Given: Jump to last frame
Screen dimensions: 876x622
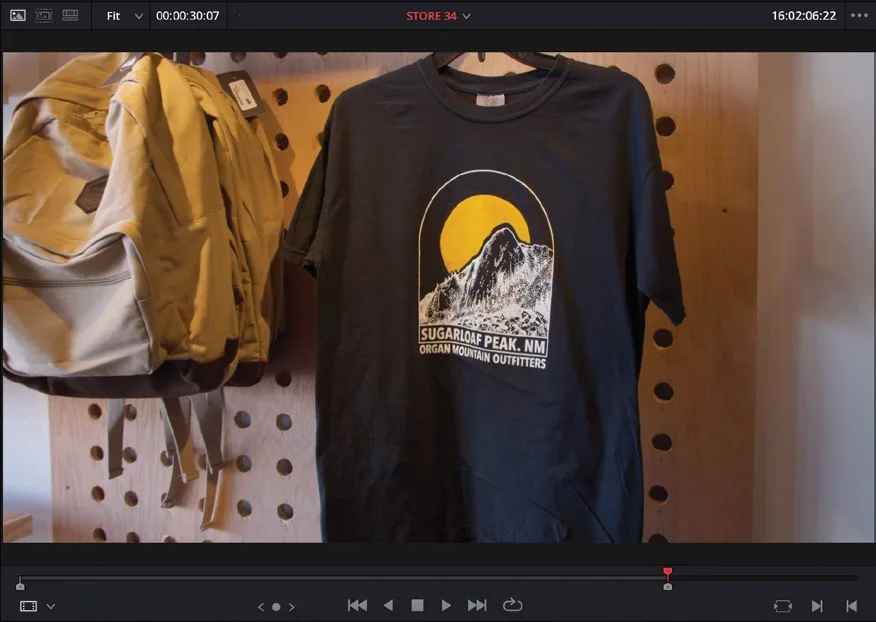Looking at the screenshot, I should tap(477, 605).
